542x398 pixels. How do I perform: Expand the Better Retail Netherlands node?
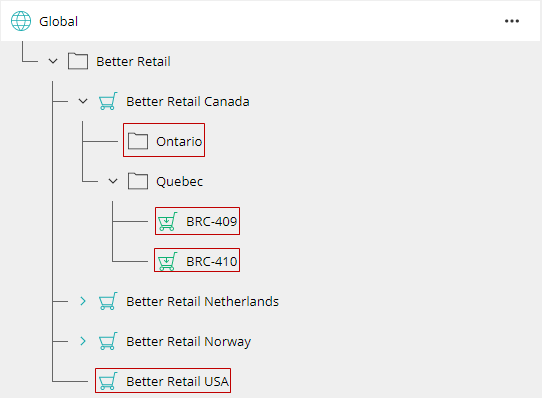[x=83, y=301]
